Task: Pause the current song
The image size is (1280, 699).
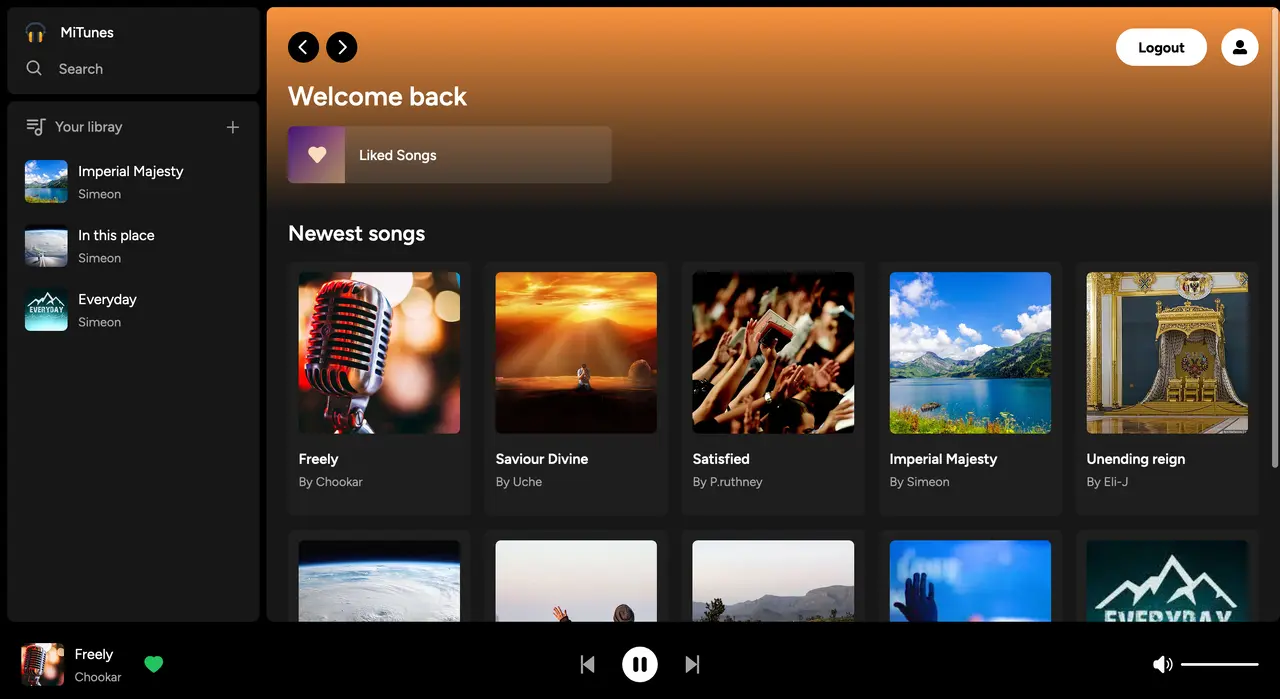Action: click(640, 664)
